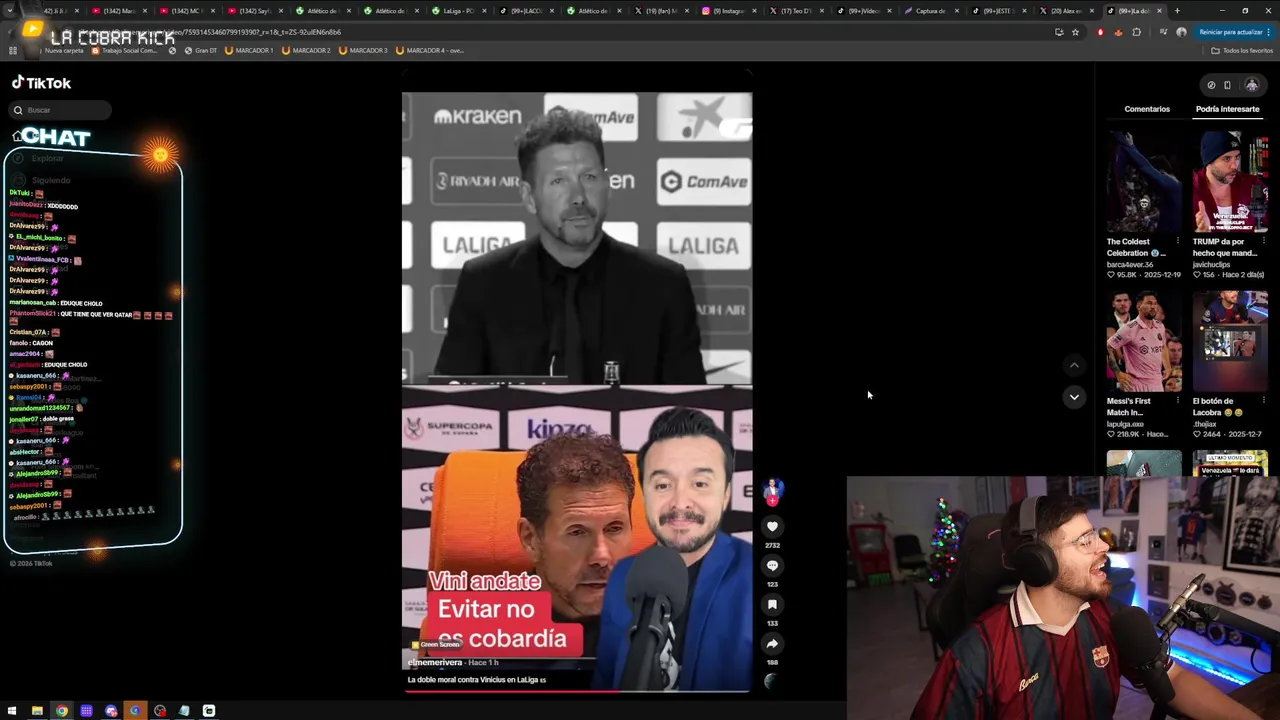Viewport: 1280px width, 720px height.
Task: Click the get-app phone icon at top right
Action: (x=1227, y=85)
